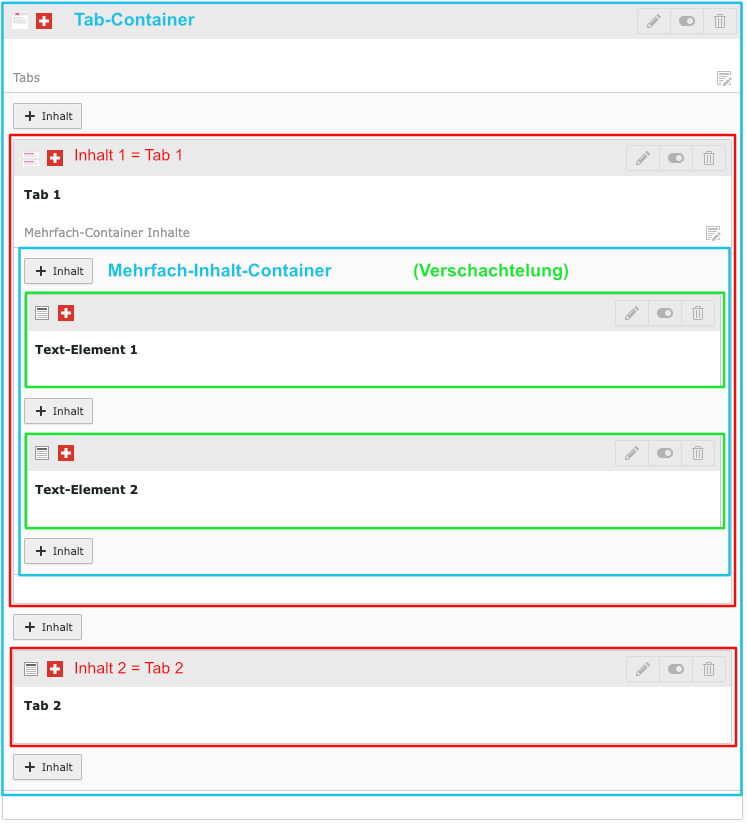Viewport: 747px width, 823px height.
Task: Delete Text-Element 2 using trash icon
Action: pos(698,453)
